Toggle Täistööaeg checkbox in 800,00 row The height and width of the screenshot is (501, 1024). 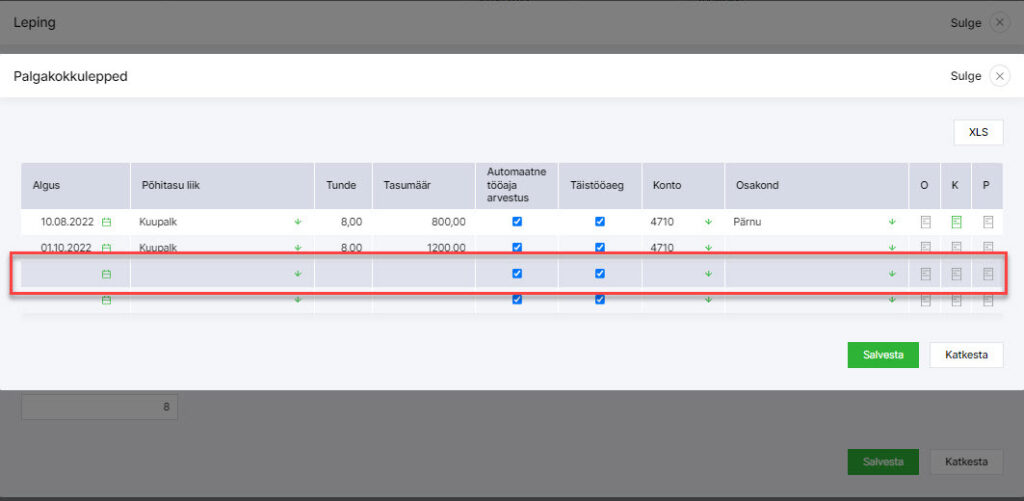tap(600, 222)
